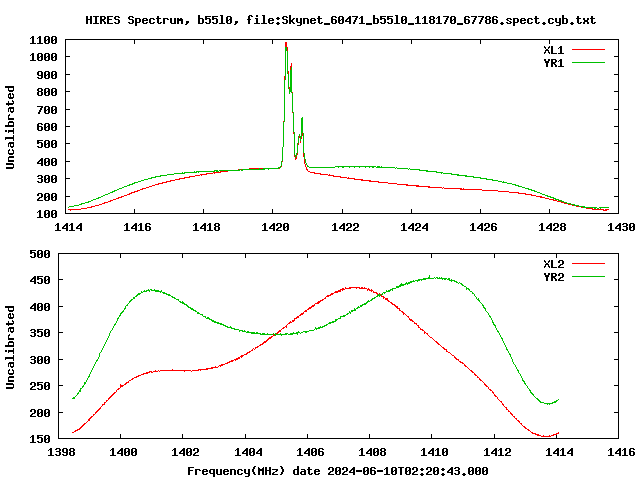This screenshot has width=640, height=480.
Task: Click the 1408 frequency tick label
Action: (x=372, y=452)
